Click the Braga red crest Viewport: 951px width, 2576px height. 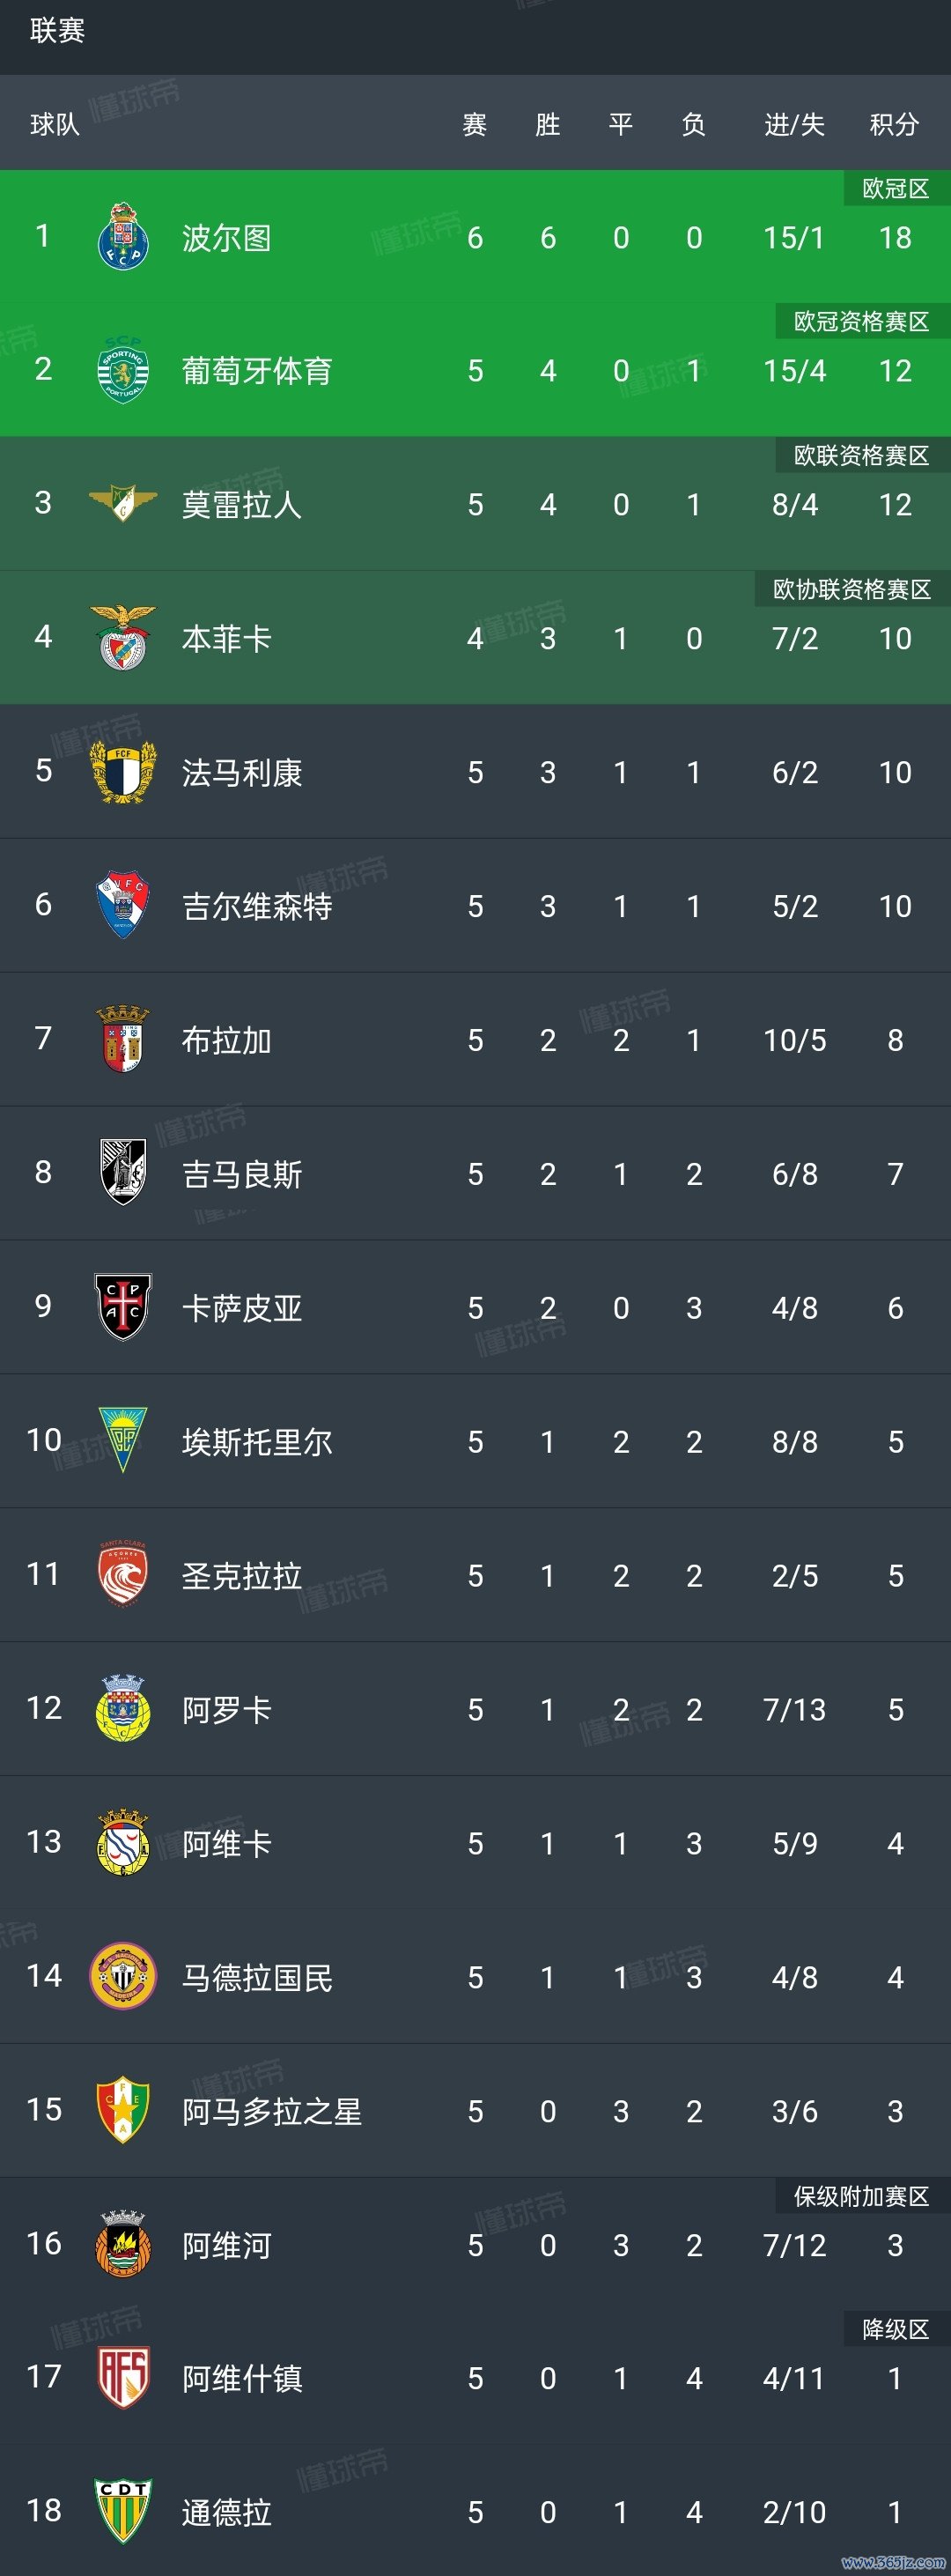(x=123, y=1039)
